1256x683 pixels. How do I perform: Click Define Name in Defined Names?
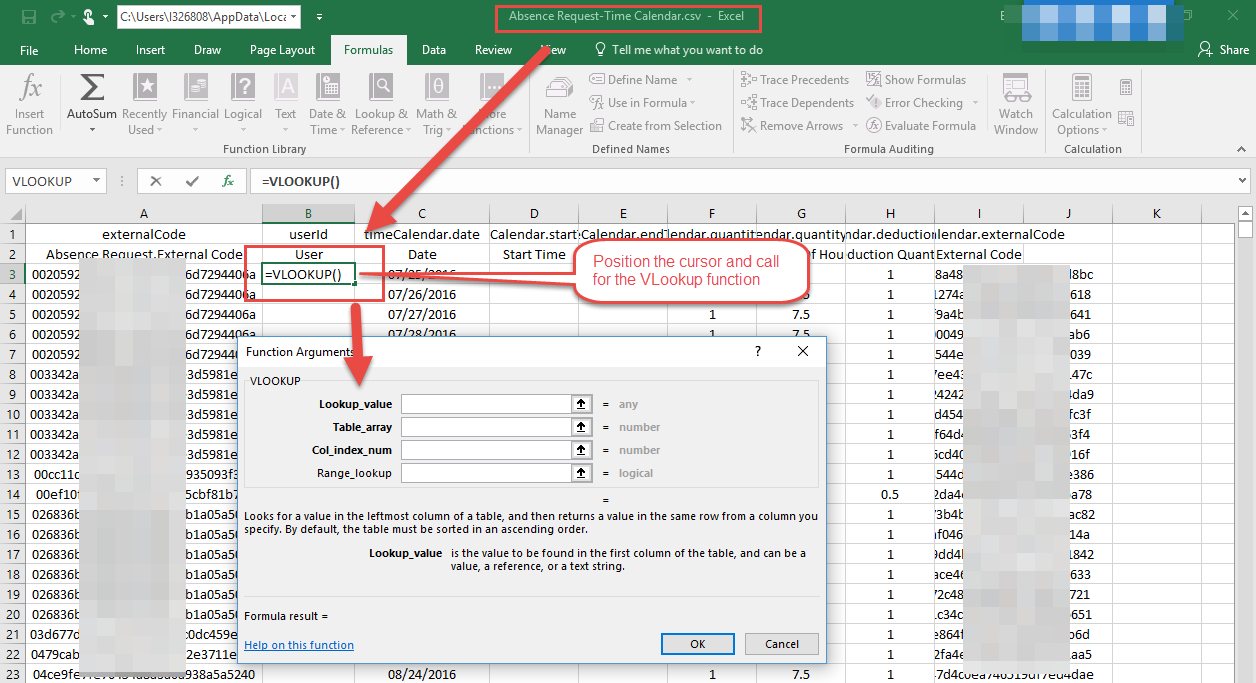[633, 80]
